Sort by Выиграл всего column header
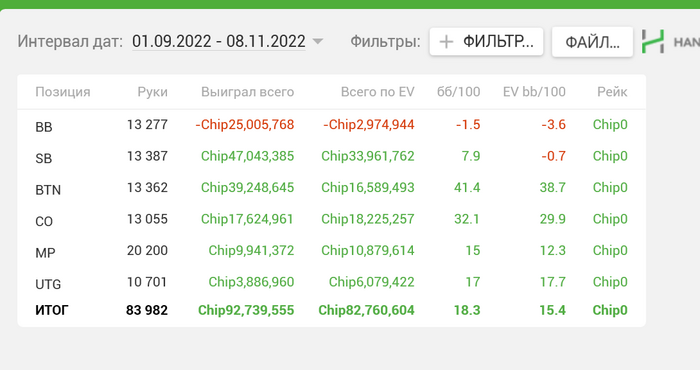The height and width of the screenshot is (370, 700). click(x=247, y=92)
